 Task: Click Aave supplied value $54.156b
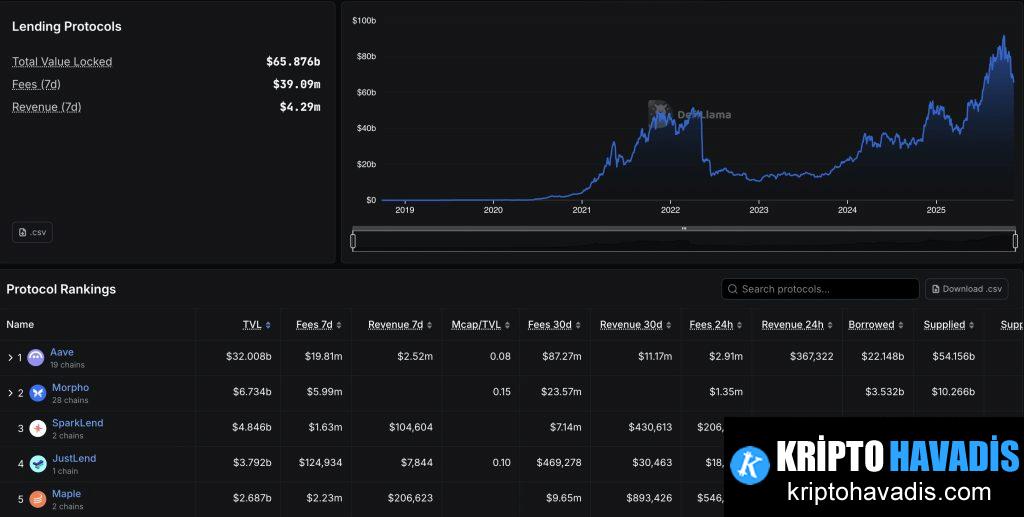click(x=953, y=356)
